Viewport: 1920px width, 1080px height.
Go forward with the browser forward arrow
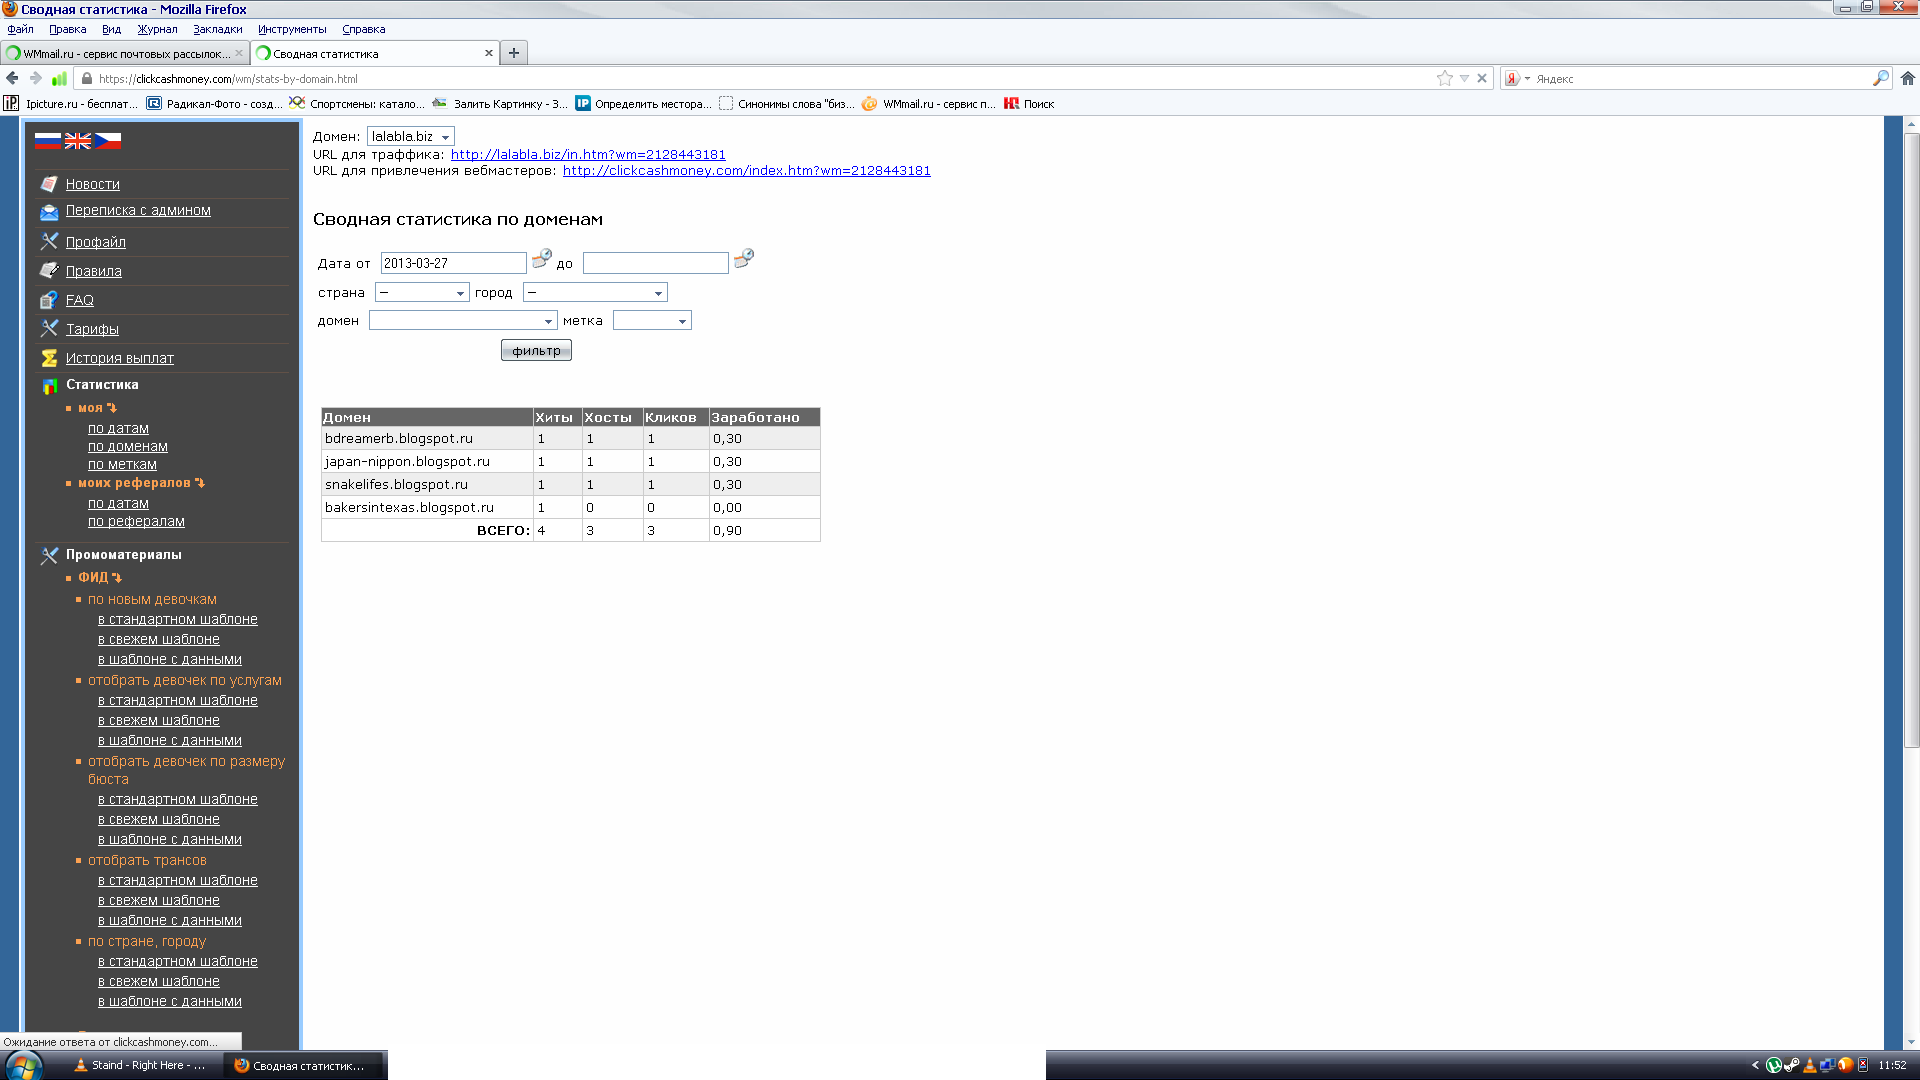pyautogui.click(x=36, y=78)
